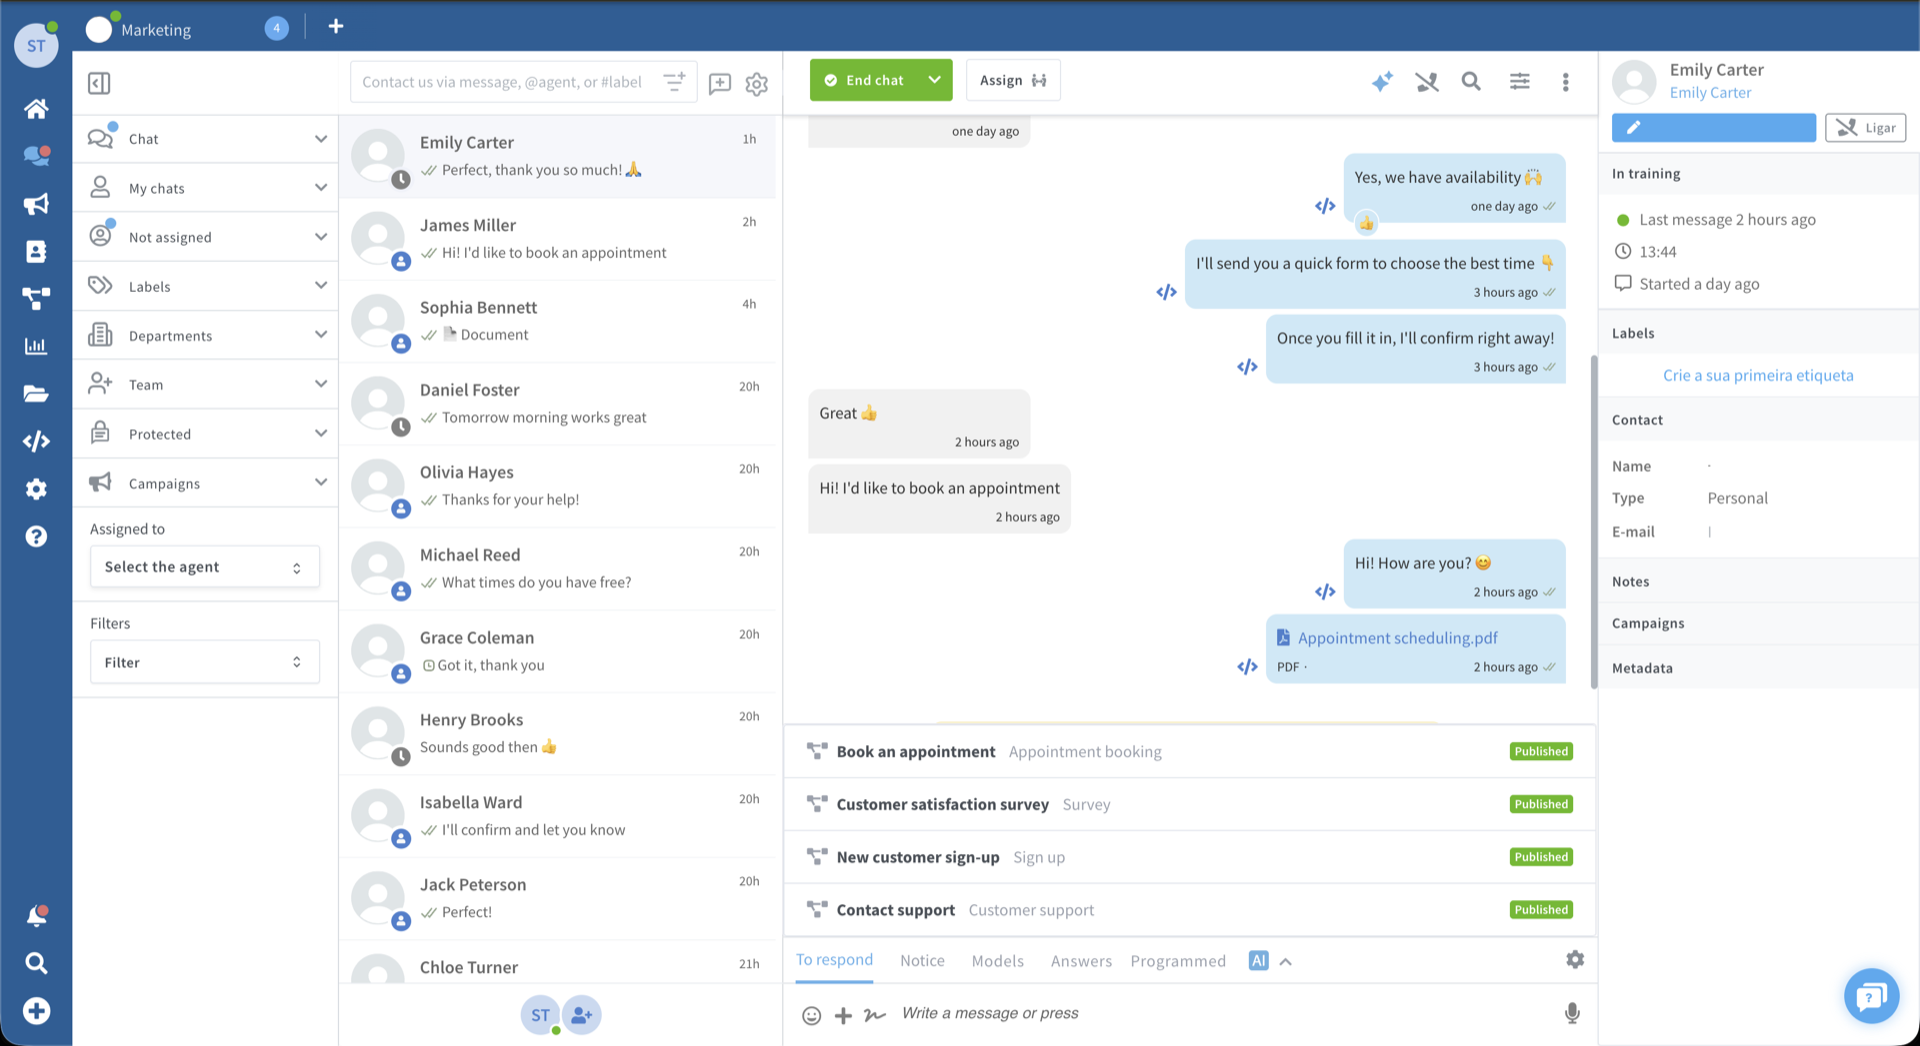This screenshot has height=1046, width=1920.
Task: Click the add agent icon below chat list
Action: pos(581,1015)
